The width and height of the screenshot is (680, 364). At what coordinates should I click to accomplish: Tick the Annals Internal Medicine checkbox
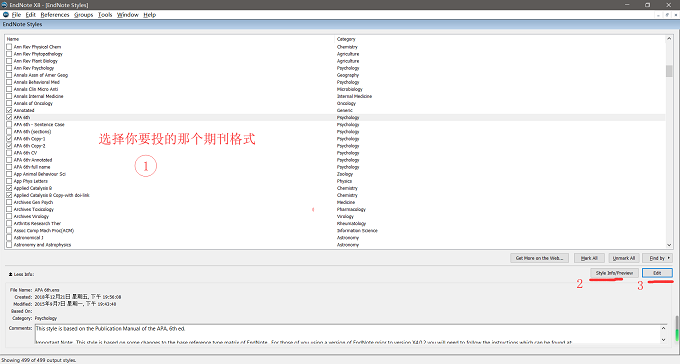pos(9,96)
